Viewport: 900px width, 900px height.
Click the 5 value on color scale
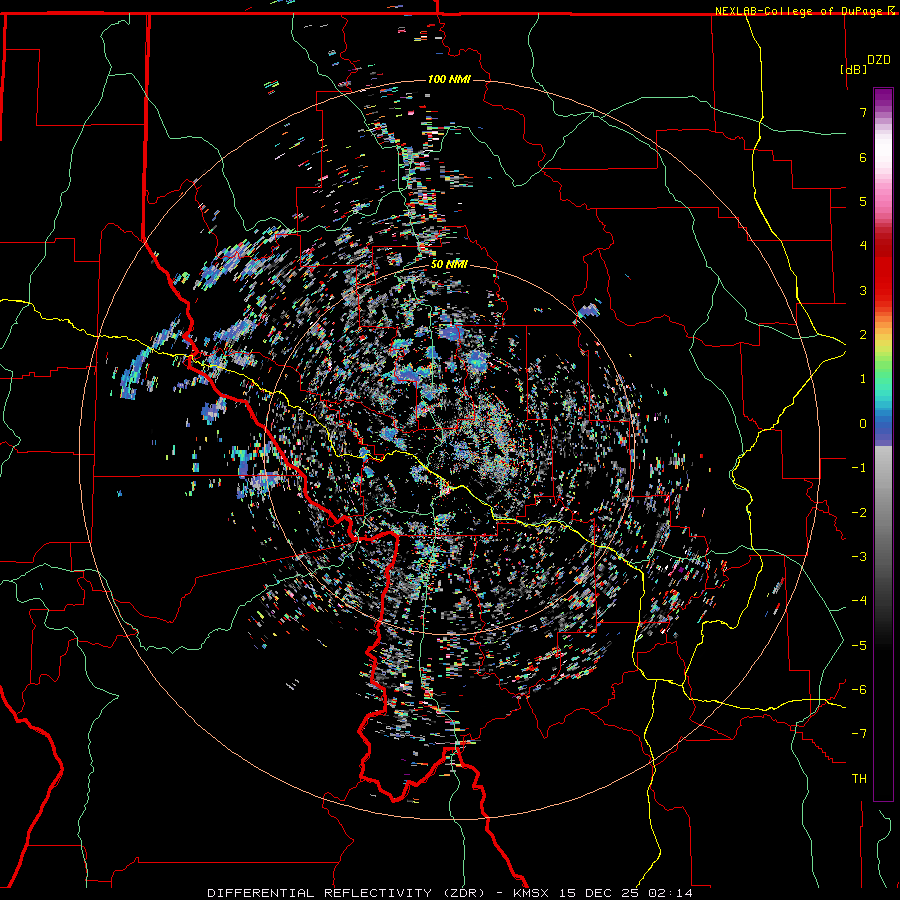863,201
